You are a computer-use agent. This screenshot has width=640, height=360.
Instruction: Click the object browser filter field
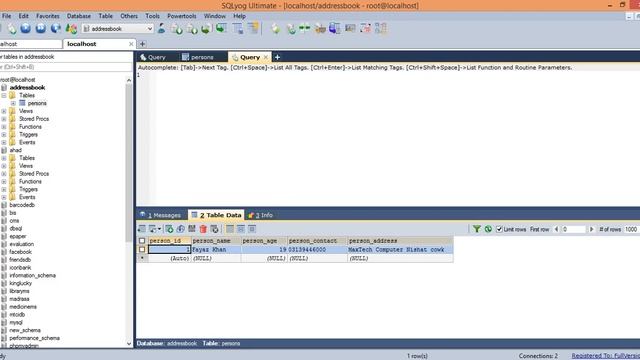point(66,67)
